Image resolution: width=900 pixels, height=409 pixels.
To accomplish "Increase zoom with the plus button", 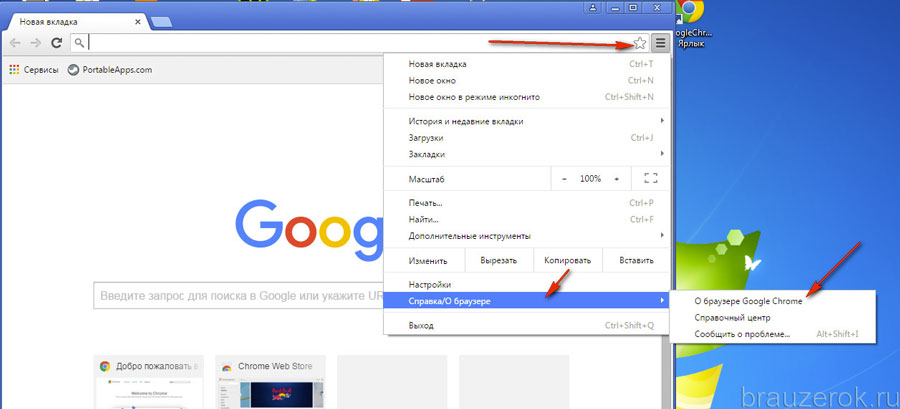I will point(616,179).
